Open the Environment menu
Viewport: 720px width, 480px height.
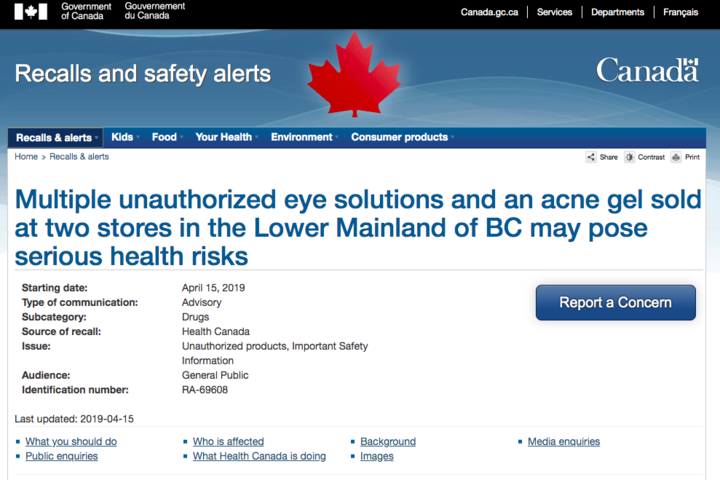[x=304, y=137]
